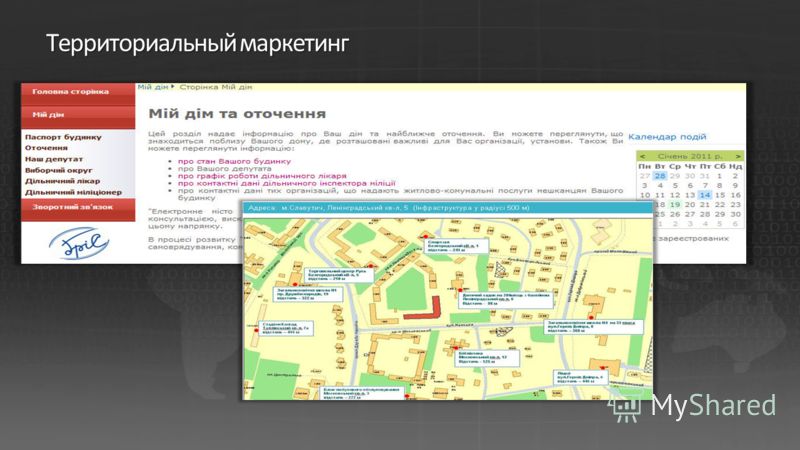
Task: Open the Наш депутат sidebar item
Action: tap(54, 159)
